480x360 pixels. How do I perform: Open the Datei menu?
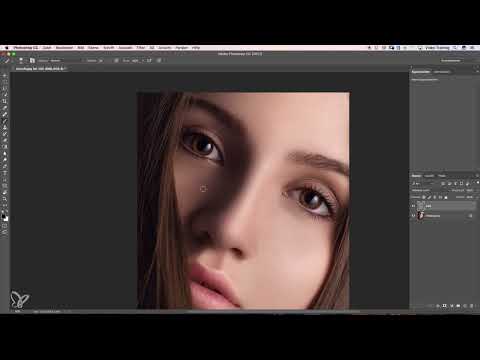[47, 48]
